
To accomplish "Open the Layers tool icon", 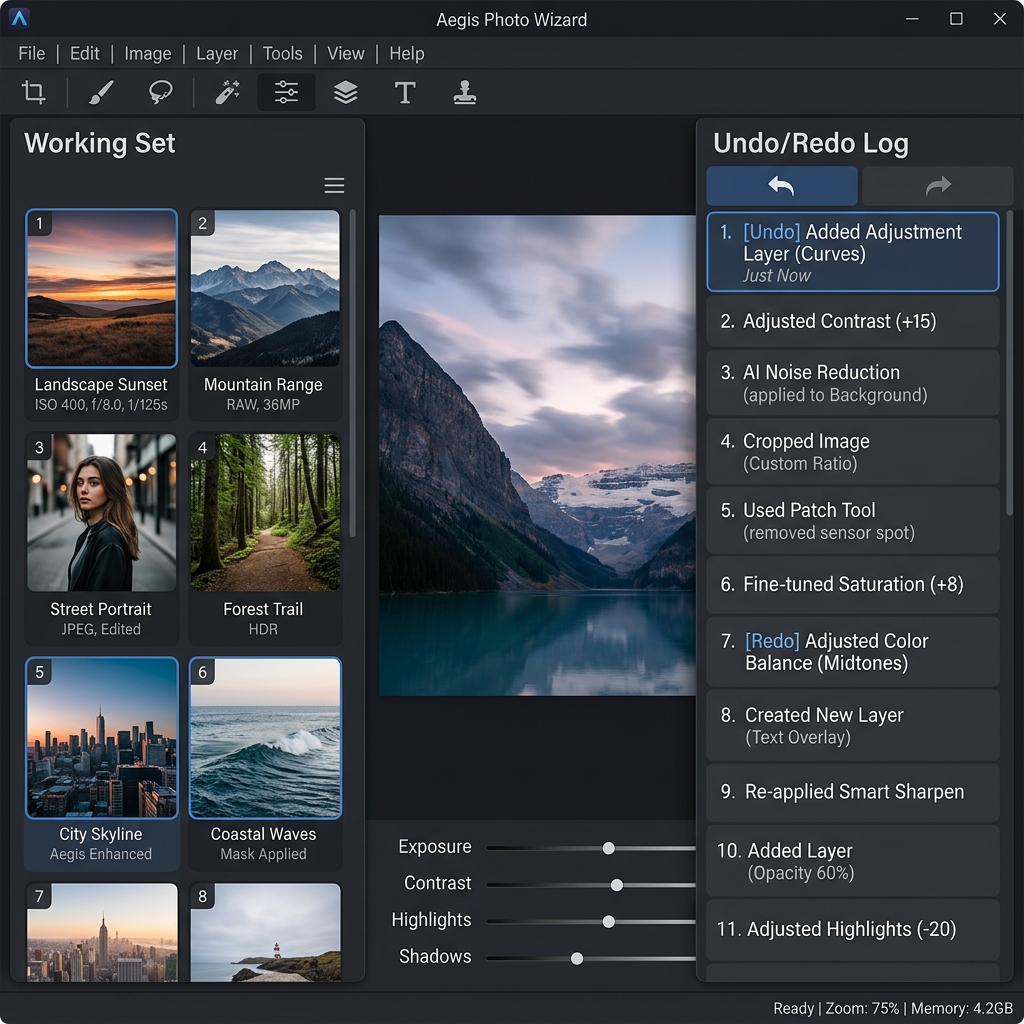I will pyautogui.click(x=346, y=93).
